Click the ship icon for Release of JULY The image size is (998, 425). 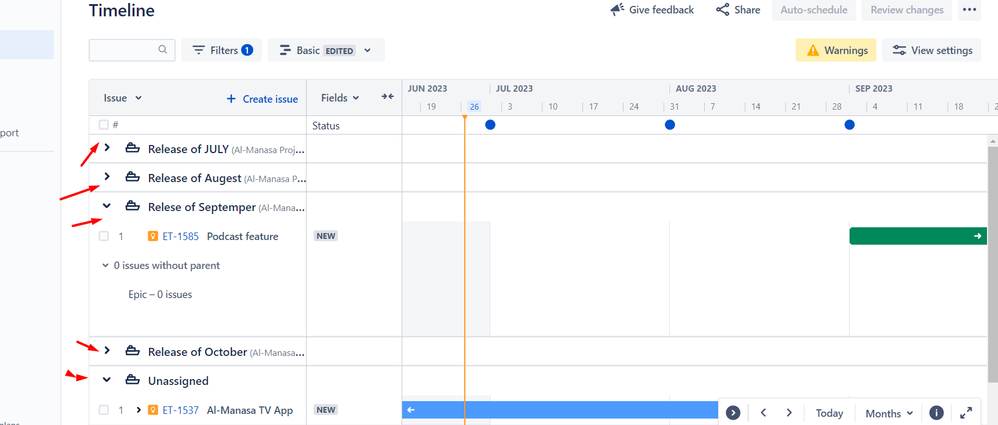coord(132,148)
